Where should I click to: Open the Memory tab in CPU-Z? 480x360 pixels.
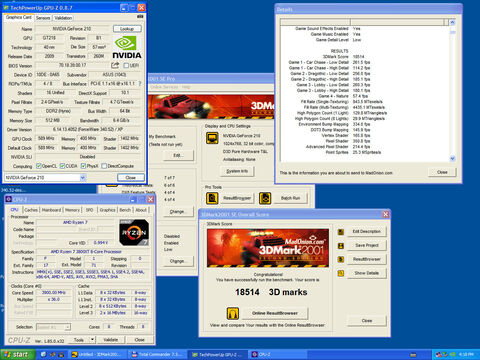pos(72,210)
